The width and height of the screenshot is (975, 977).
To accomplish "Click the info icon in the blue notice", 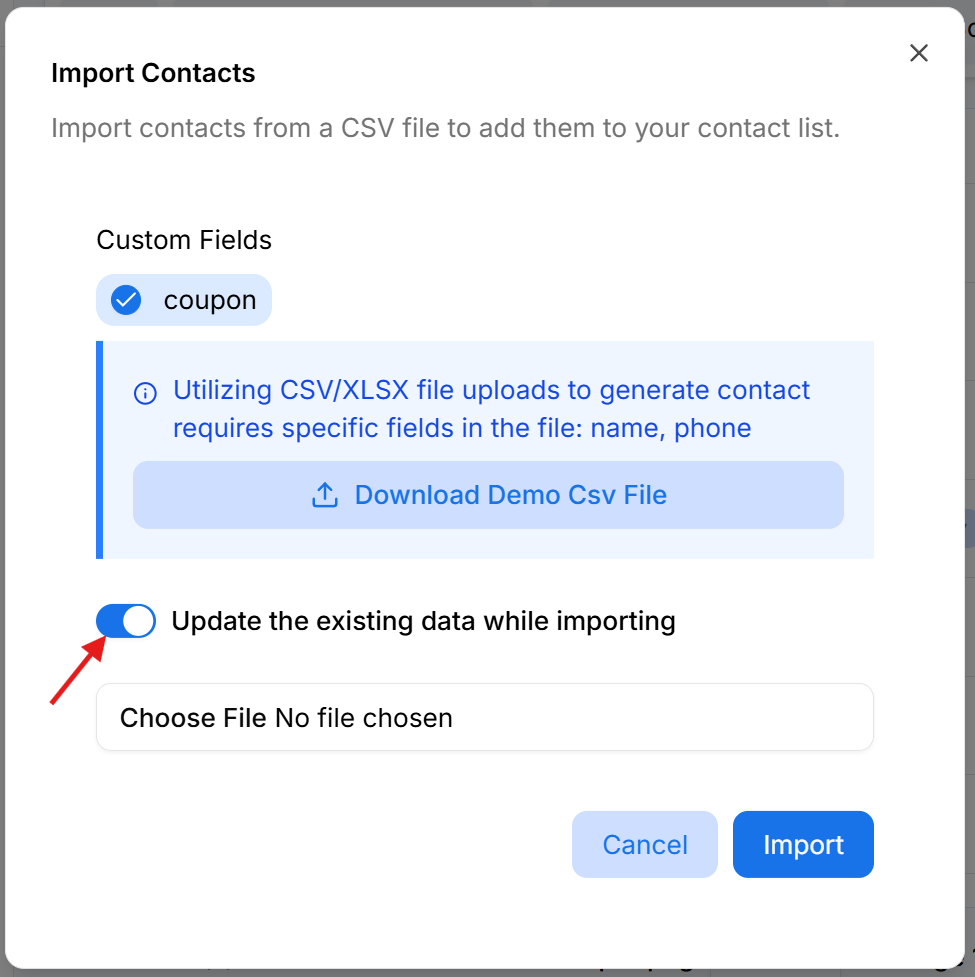I will 145,393.
